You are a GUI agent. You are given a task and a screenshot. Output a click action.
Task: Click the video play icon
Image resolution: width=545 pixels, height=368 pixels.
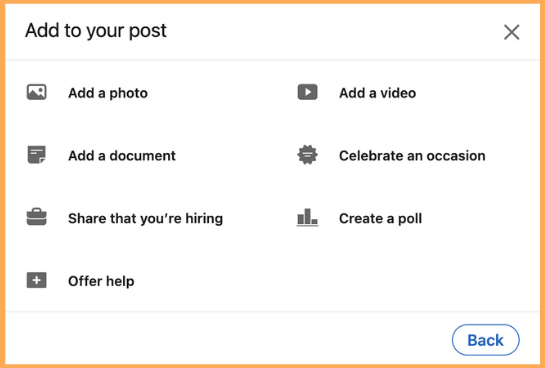pos(307,92)
